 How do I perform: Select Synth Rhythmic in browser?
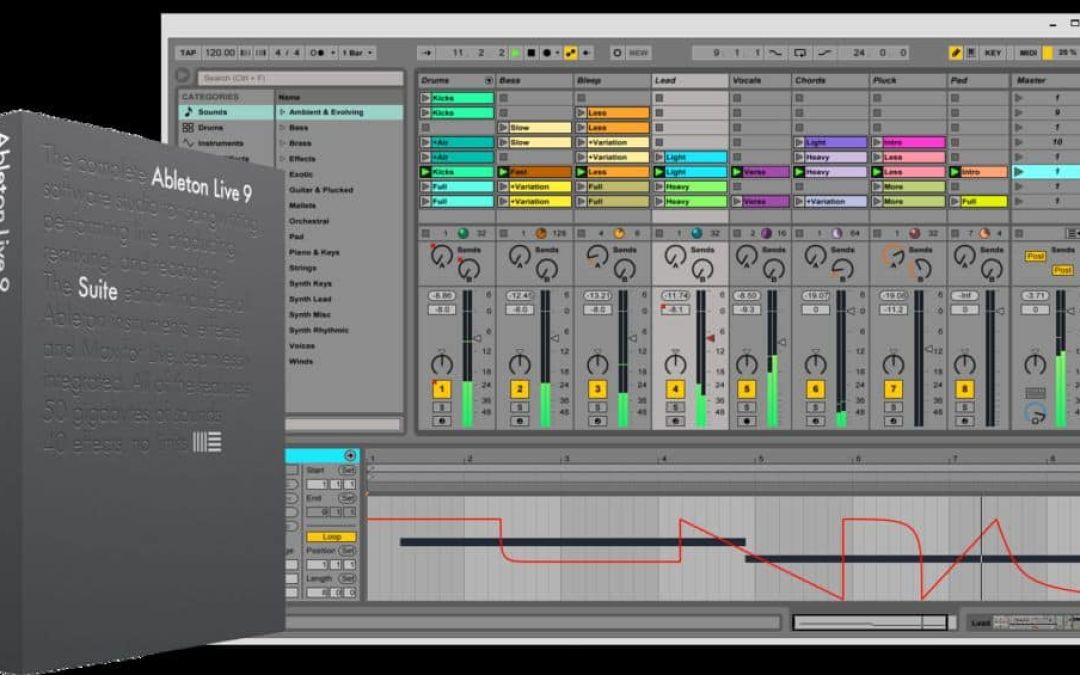pyautogui.click(x=319, y=330)
